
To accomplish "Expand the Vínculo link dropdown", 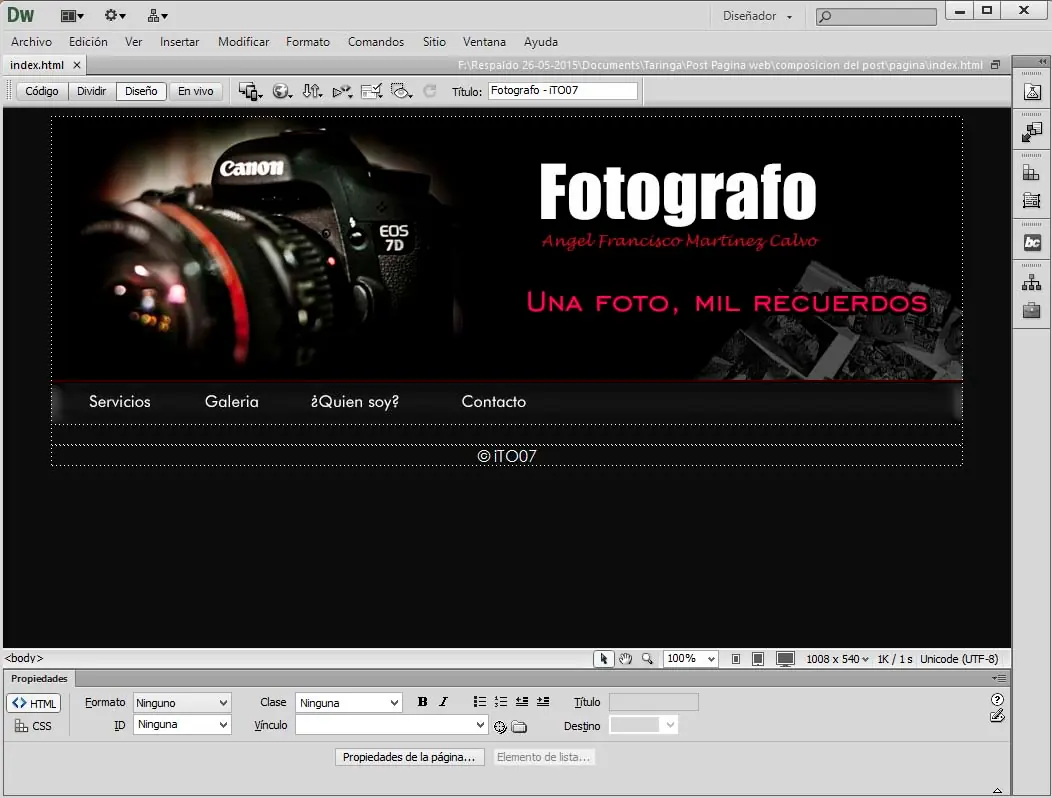I will click(x=480, y=726).
